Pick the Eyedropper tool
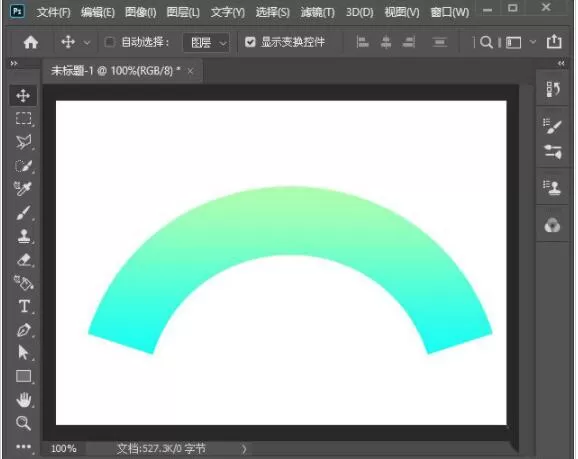Viewport: 578px width, 459px height. (x=23, y=188)
